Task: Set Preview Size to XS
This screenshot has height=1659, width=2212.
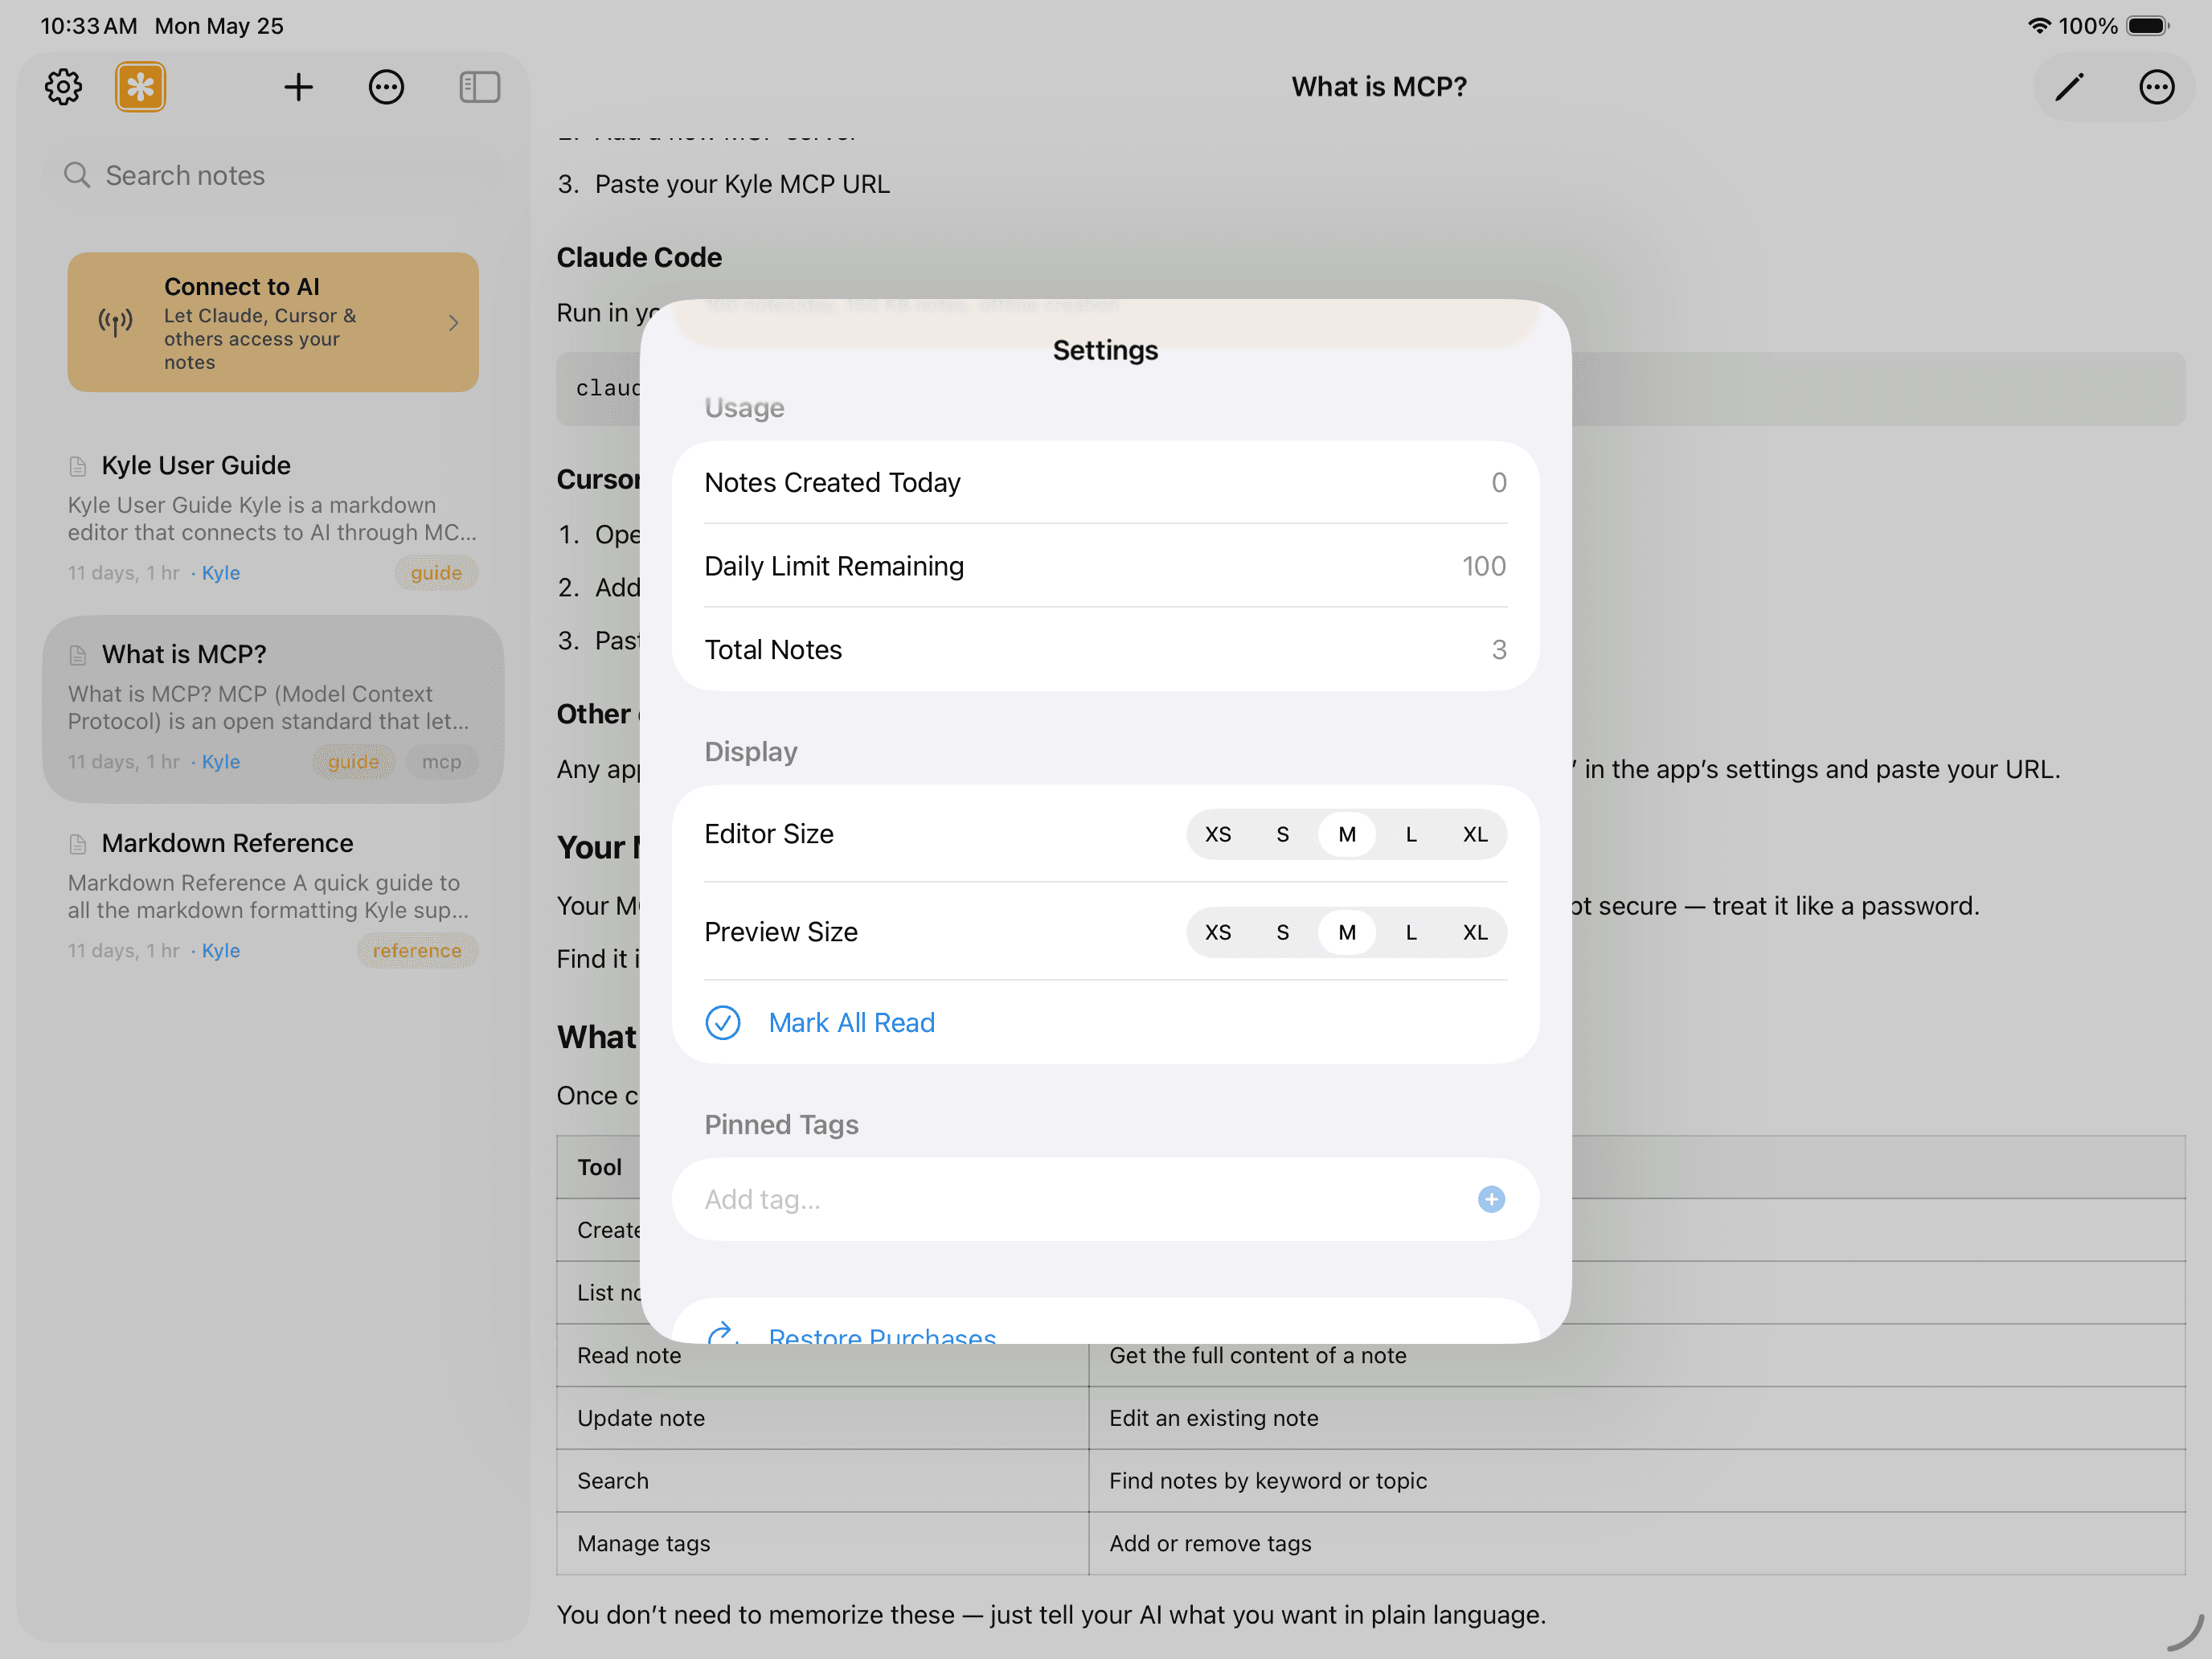Action: pyautogui.click(x=1218, y=932)
